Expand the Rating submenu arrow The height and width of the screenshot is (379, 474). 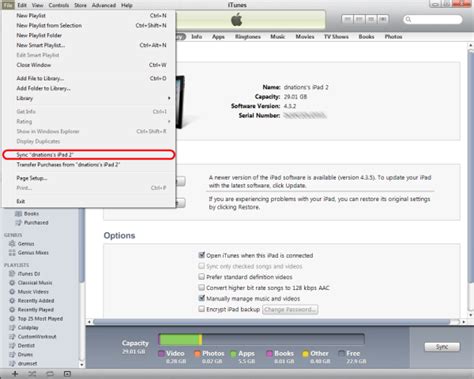click(x=169, y=122)
